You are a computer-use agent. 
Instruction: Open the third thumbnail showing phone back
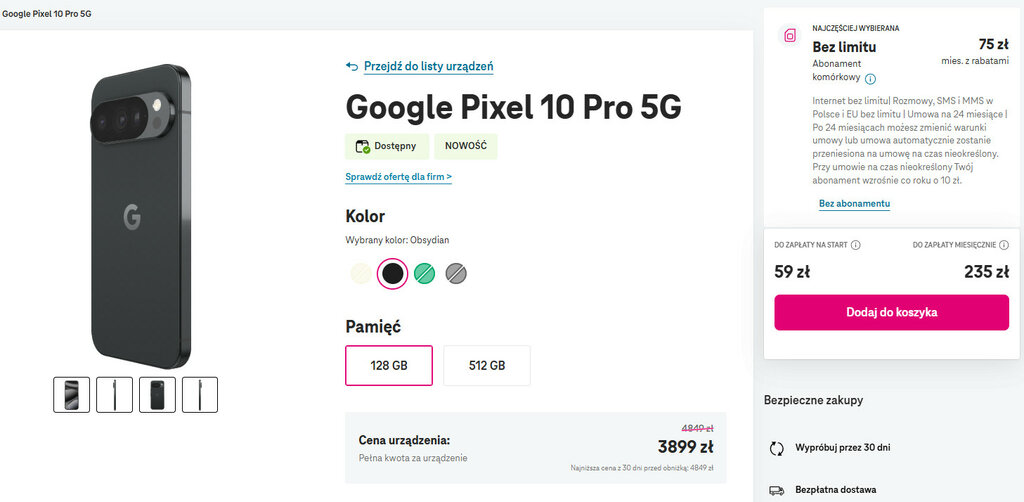click(x=157, y=394)
